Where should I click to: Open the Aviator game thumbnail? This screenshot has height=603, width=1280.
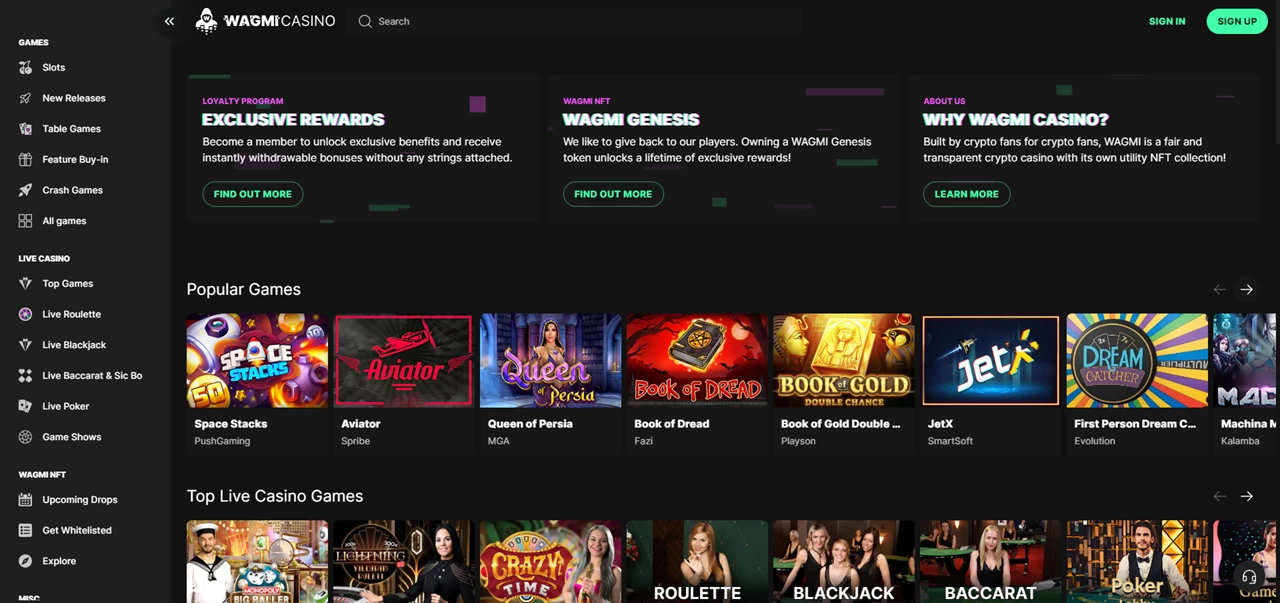[403, 360]
